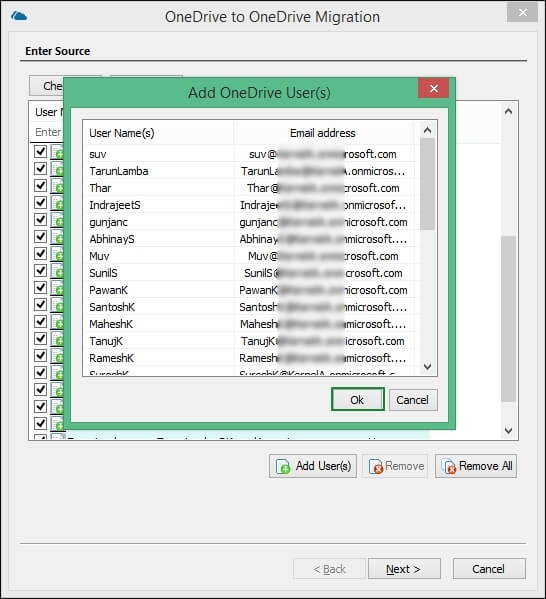
Task: Select the AbhinayS user row
Action: tap(248, 239)
